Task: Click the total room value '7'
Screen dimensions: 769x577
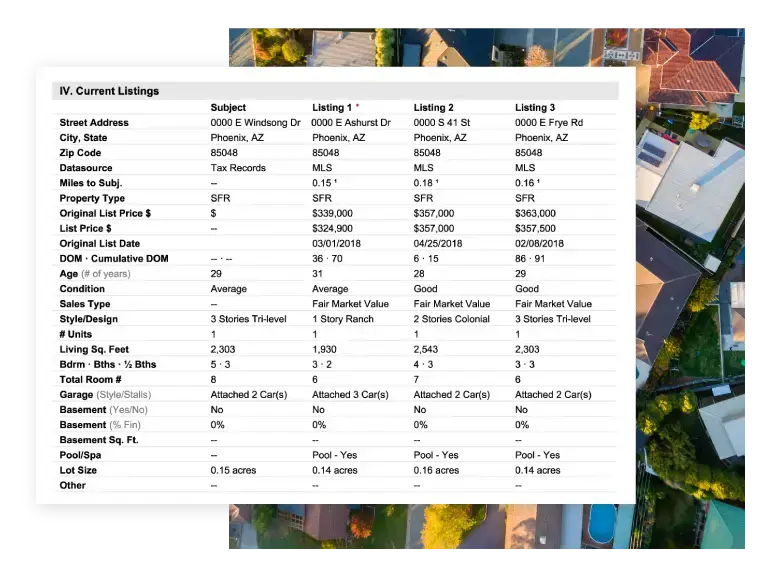Action: pyautogui.click(x=416, y=379)
